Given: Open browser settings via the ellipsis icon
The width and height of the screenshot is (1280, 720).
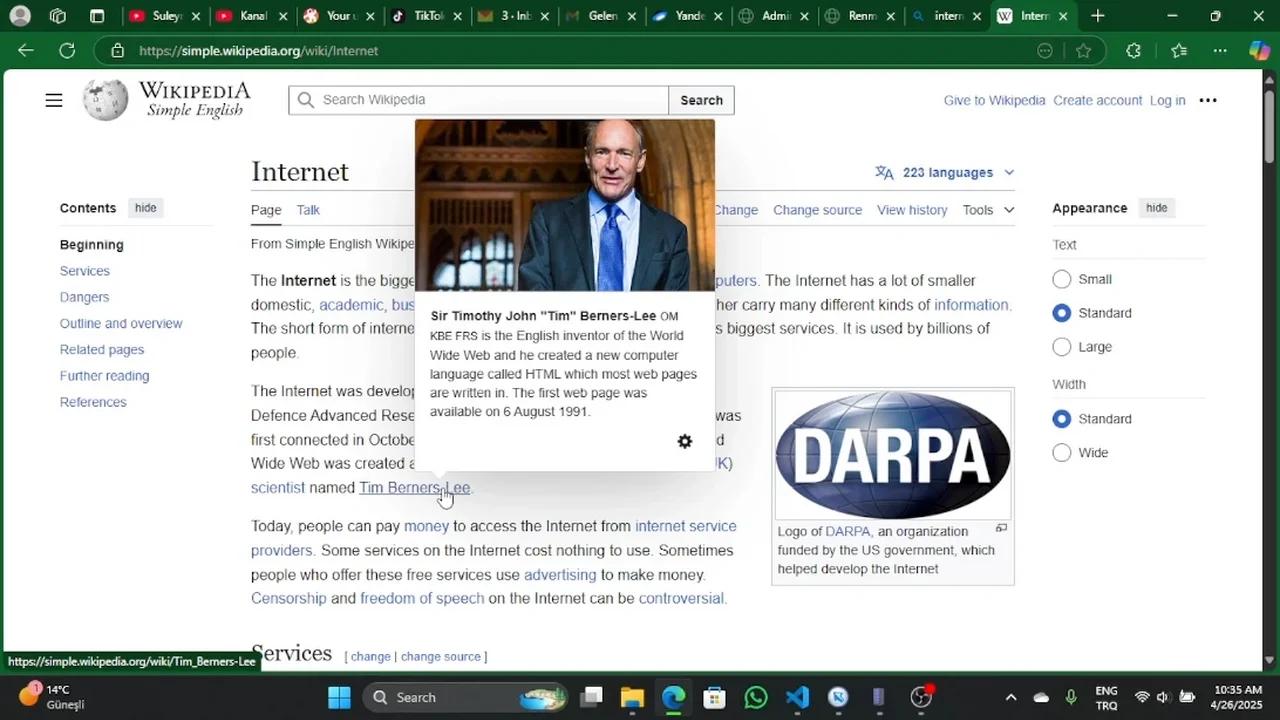Looking at the screenshot, I should pyautogui.click(x=1220, y=51).
